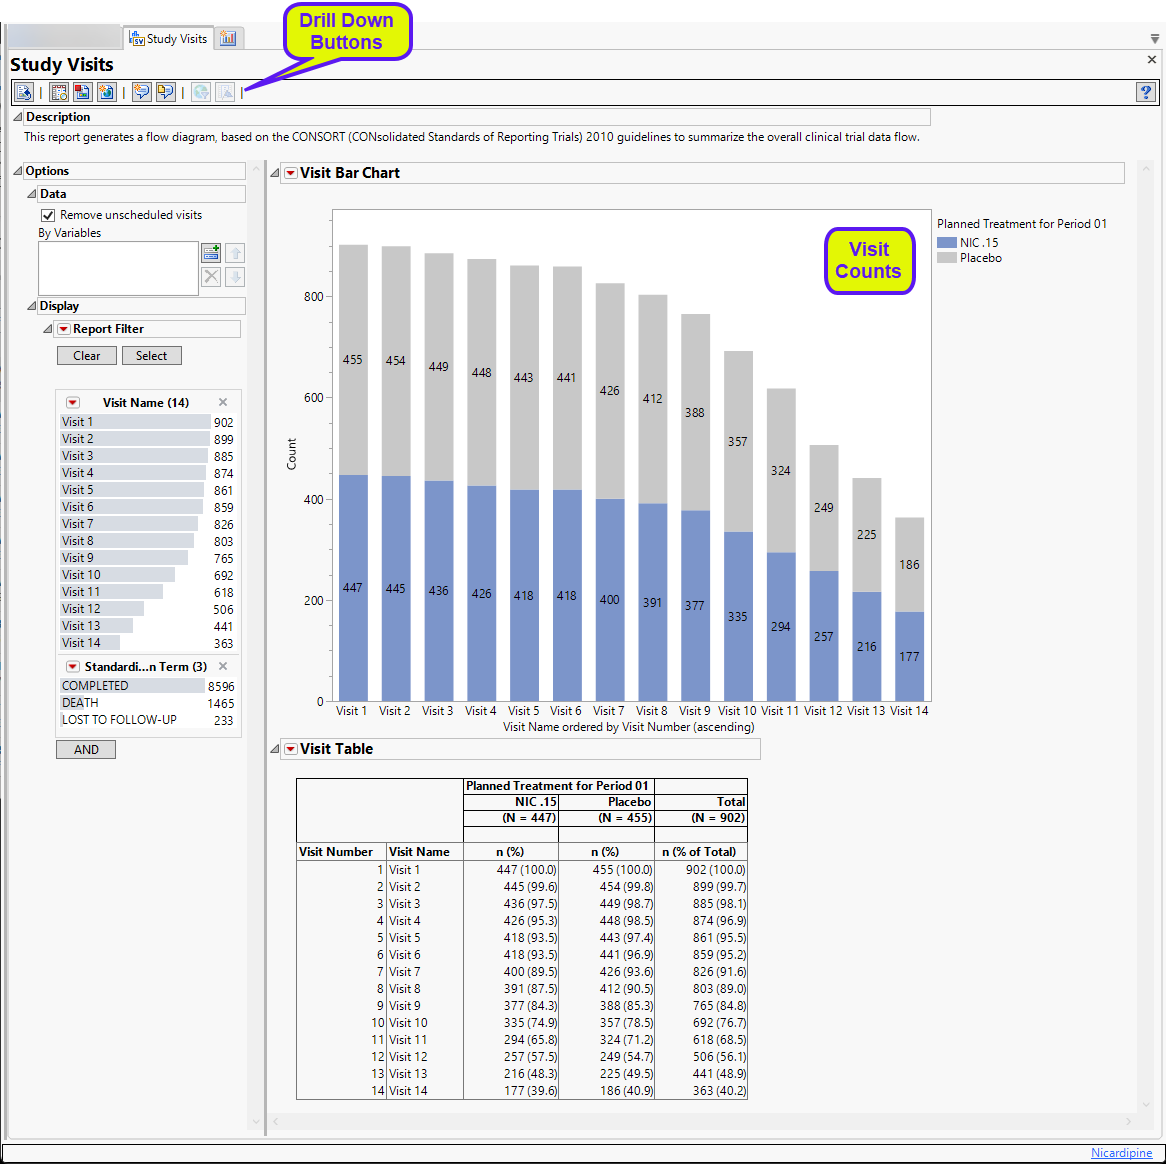
Task: Open the Report Filter red triangle menu
Action: (63, 329)
